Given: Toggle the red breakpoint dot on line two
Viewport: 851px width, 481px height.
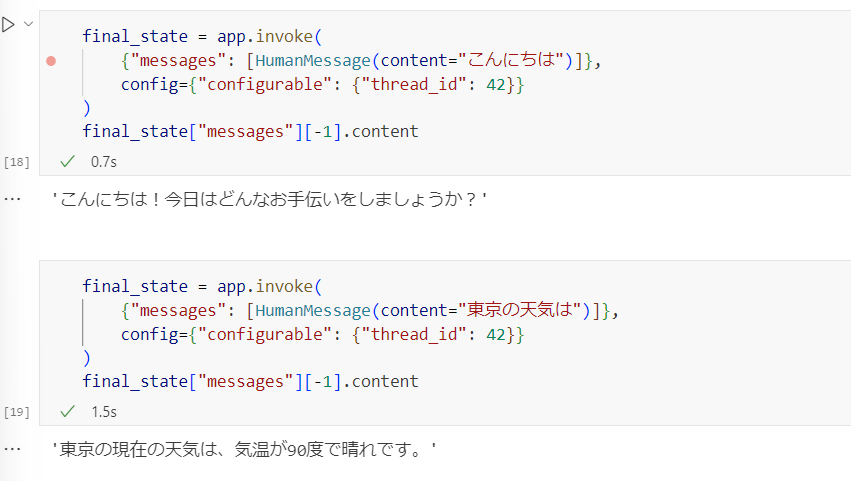Looking at the screenshot, I should click(51, 61).
